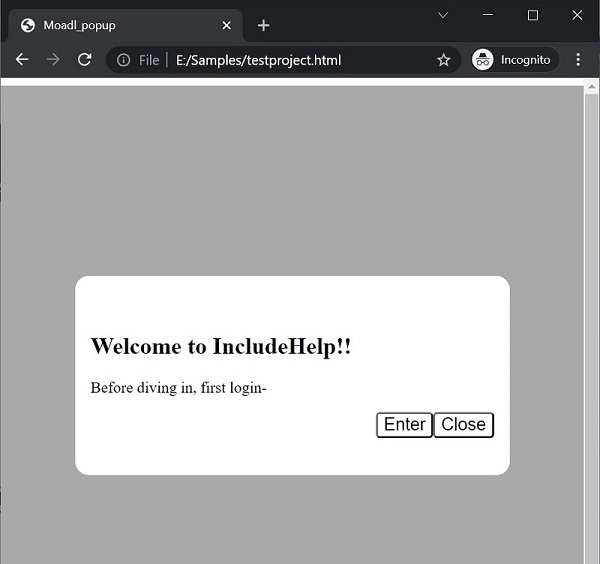The image size is (600, 564).
Task: Click the 'Welcome to IncludeHelp!!' heading
Action: [x=220, y=347]
